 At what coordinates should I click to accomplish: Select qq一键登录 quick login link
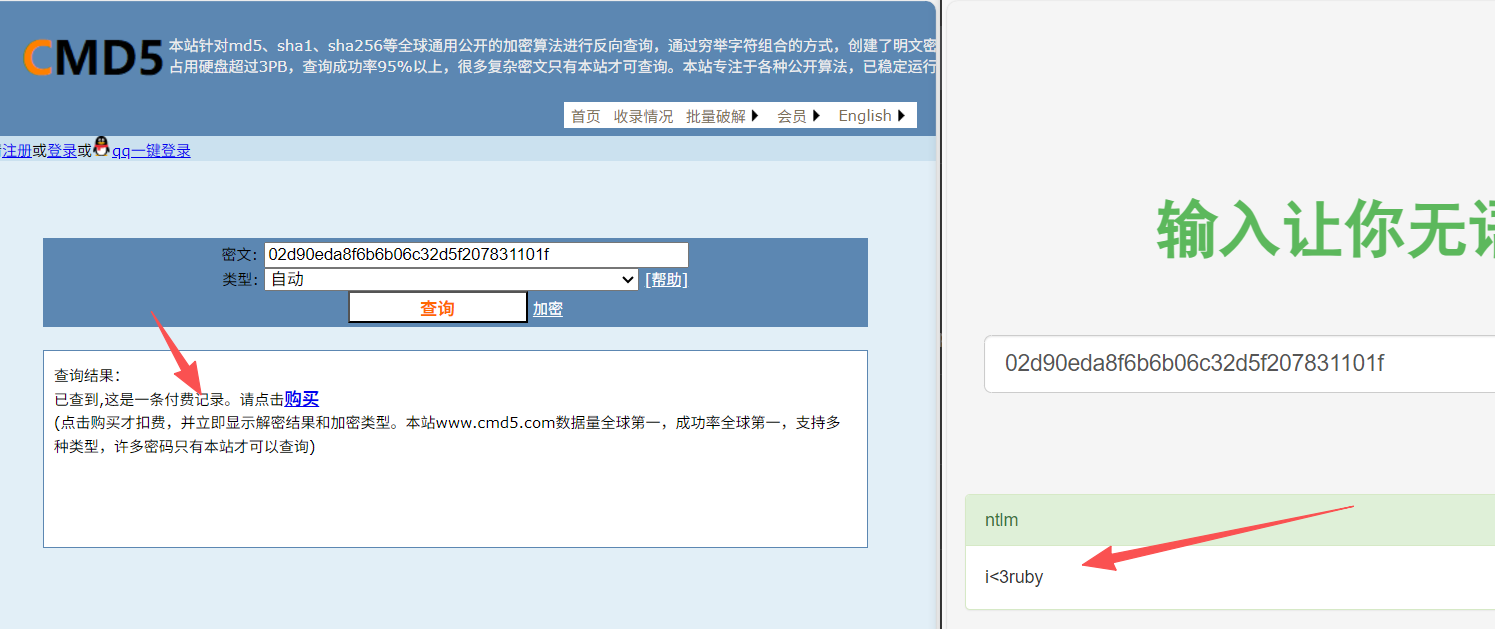tap(151, 151)
